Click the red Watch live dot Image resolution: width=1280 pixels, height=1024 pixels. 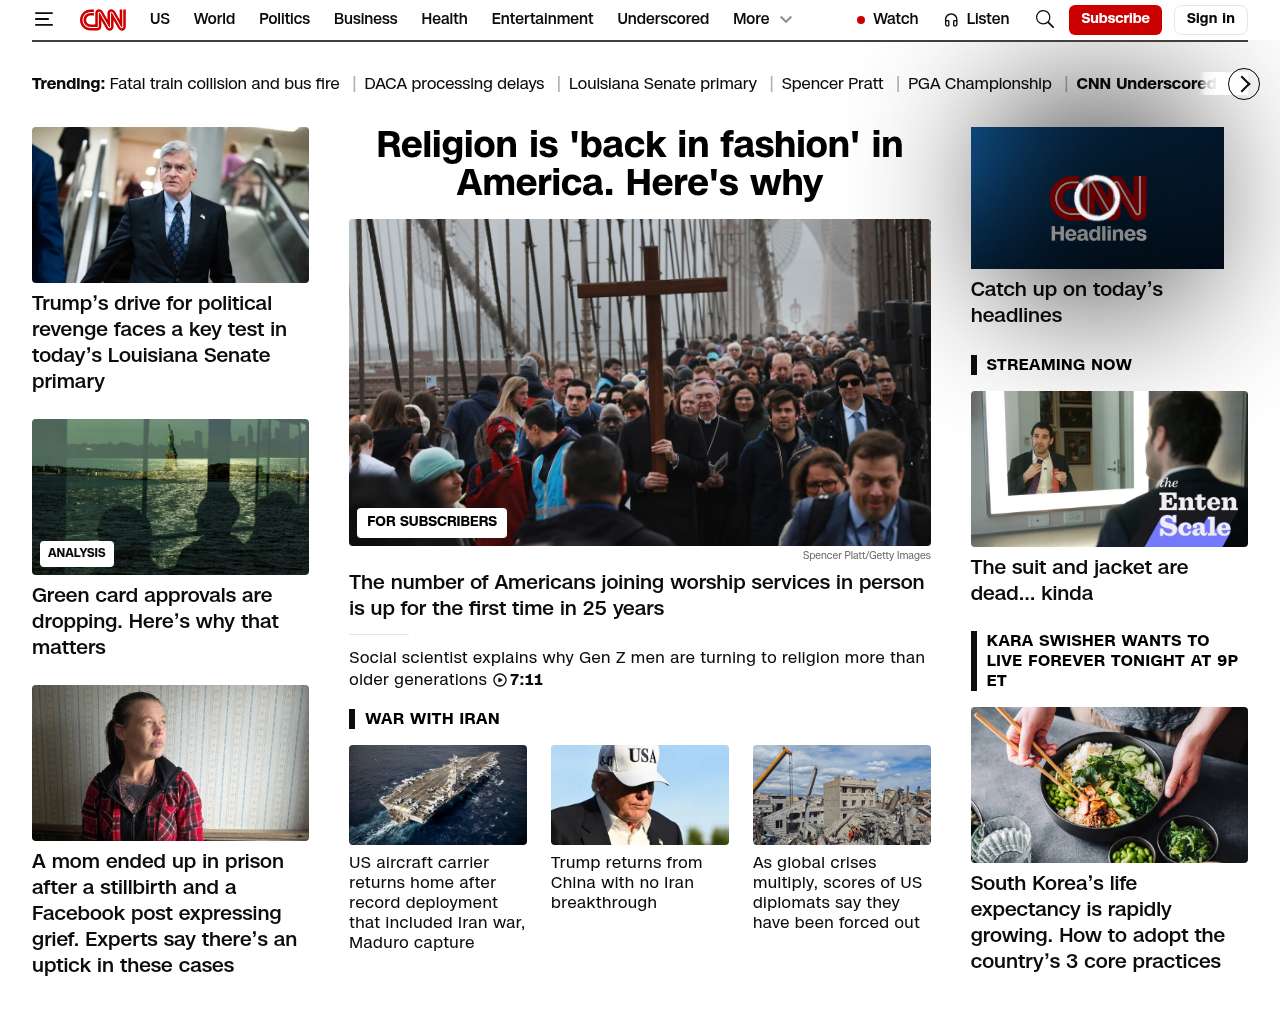861,20
